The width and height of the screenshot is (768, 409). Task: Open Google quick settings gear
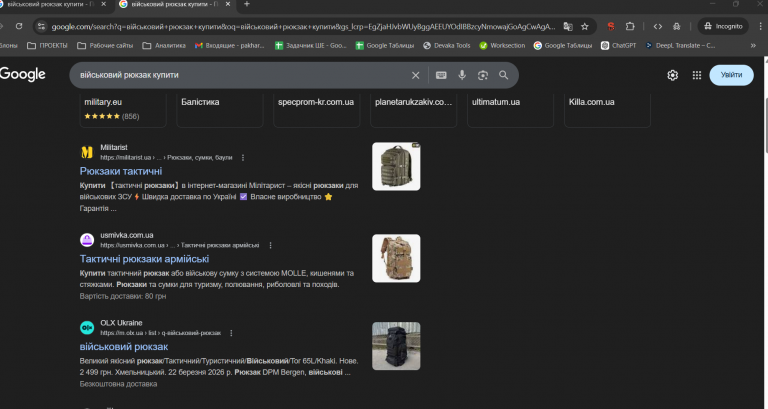click(x=672, y=75)
